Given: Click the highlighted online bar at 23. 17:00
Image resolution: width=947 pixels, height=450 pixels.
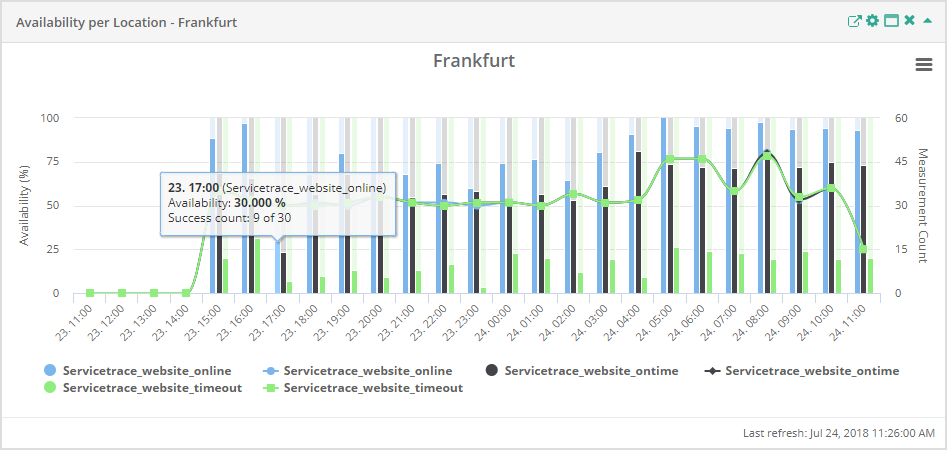Looking at the screenshot, I should coord(277,267).
